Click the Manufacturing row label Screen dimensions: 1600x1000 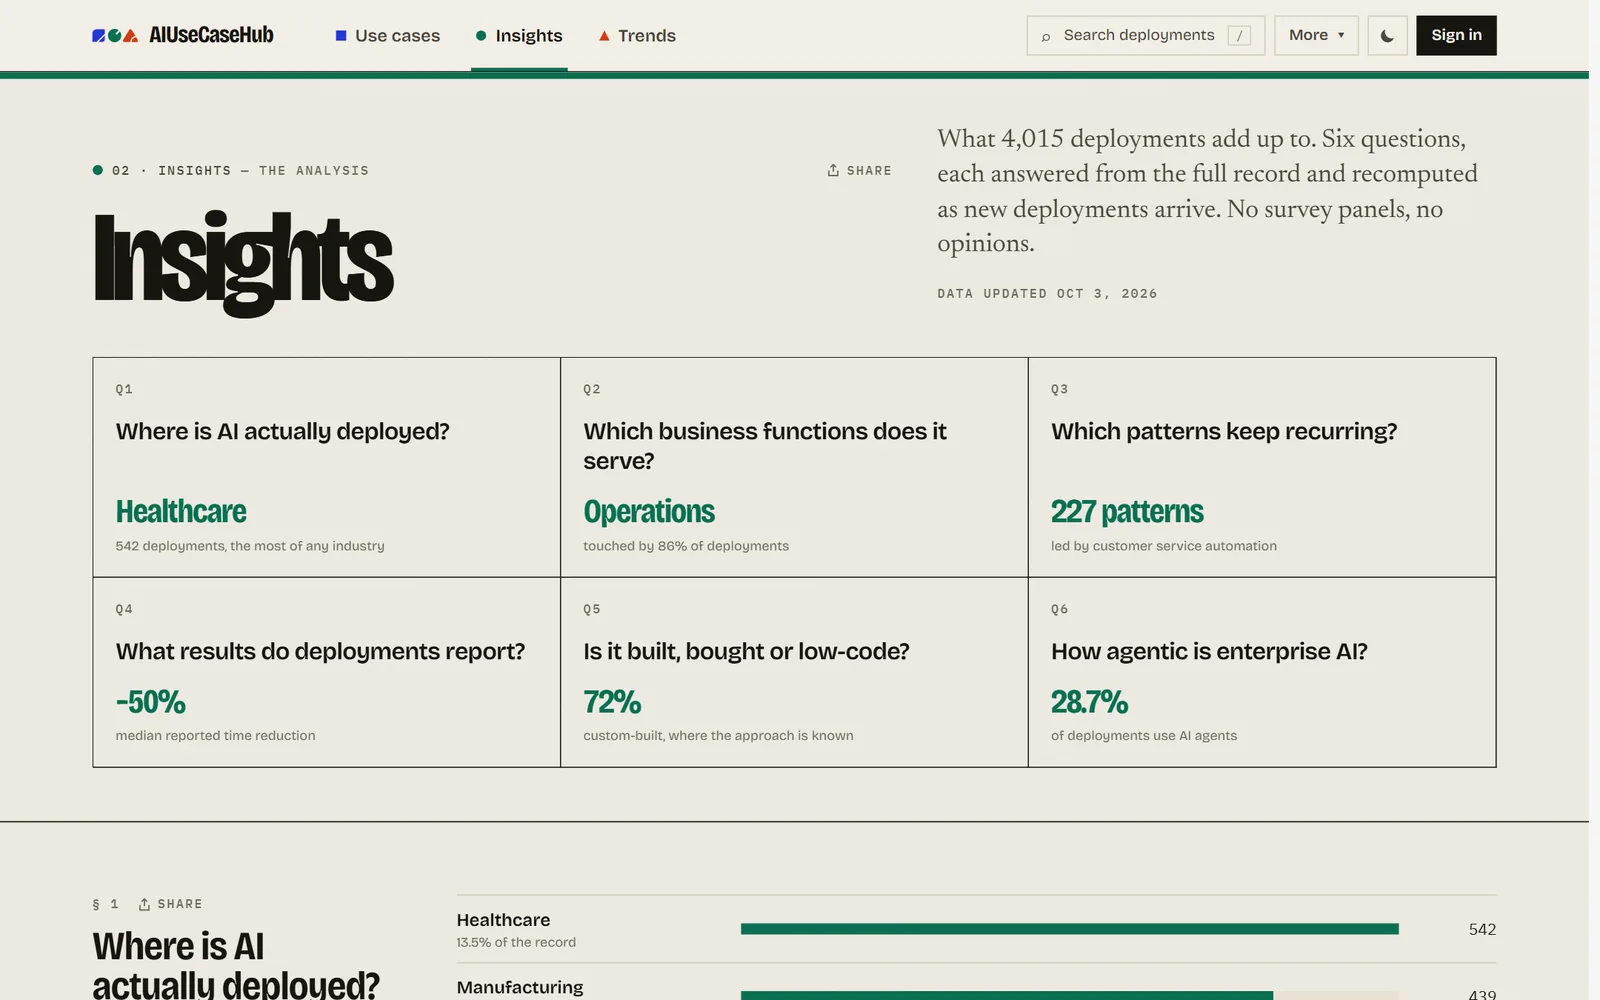pos(520,987)
